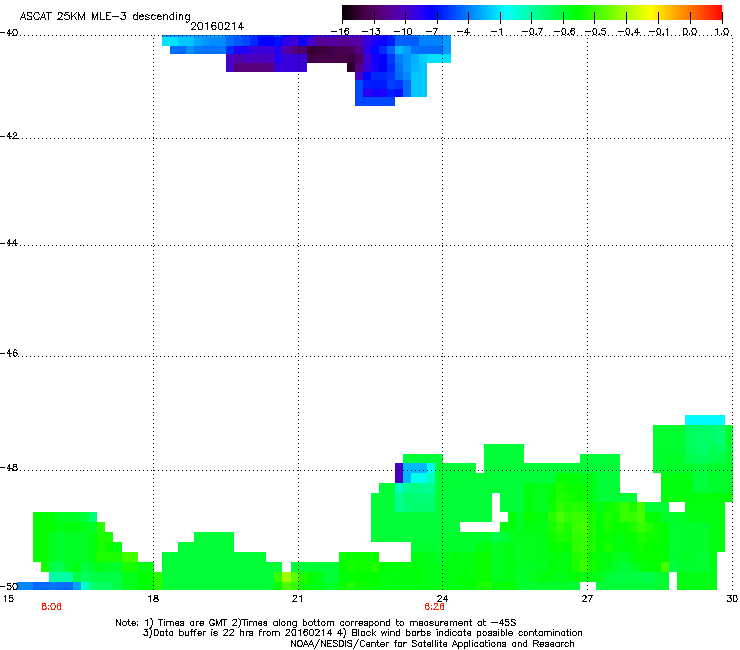The image size is (740, 650).
Task: Click the 'Note: 1) Times are GMT' line
Action: 316,623
